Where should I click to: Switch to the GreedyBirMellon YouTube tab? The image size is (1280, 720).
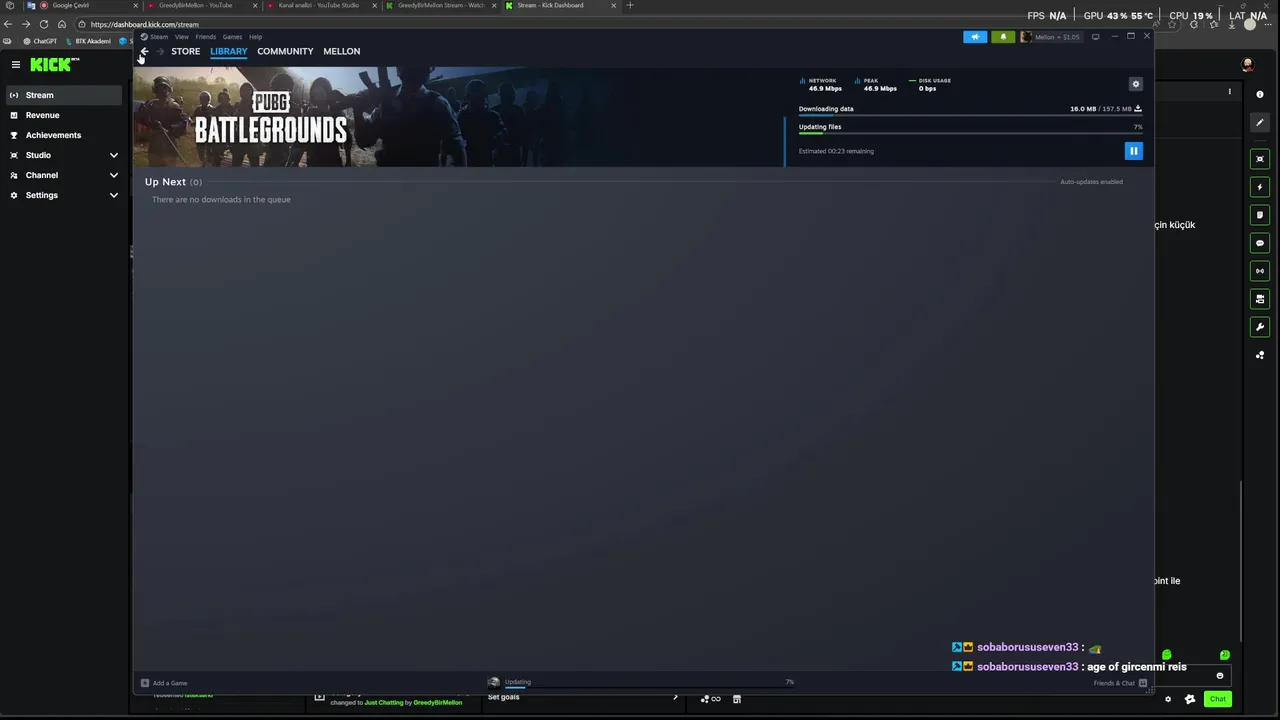(201, 5)
